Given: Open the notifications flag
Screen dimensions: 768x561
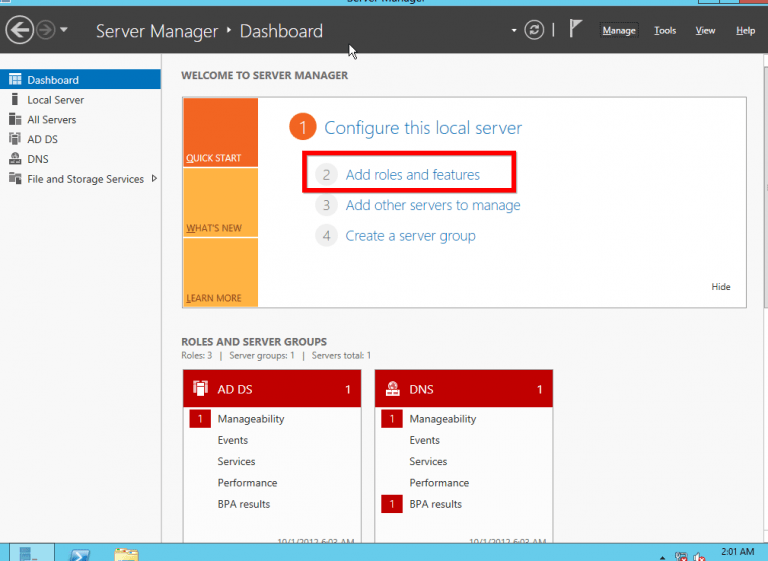Looking at the screenshot, I should click(576, 28).
